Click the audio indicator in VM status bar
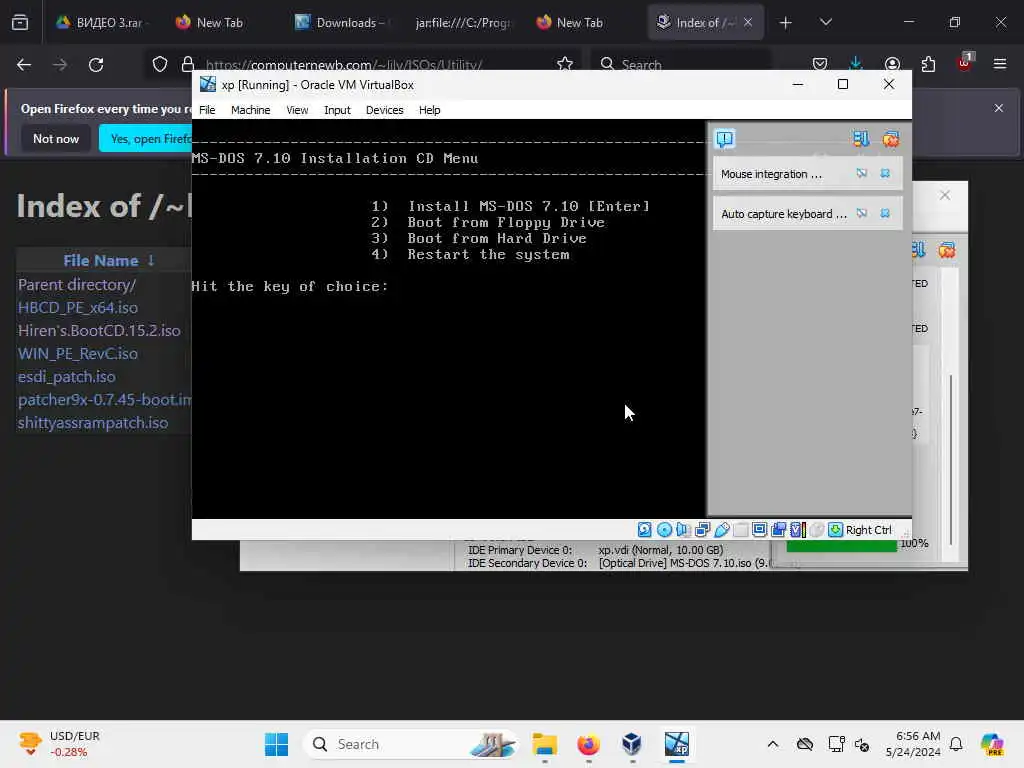Screen dimensions: 1024x768 (683, 530)
